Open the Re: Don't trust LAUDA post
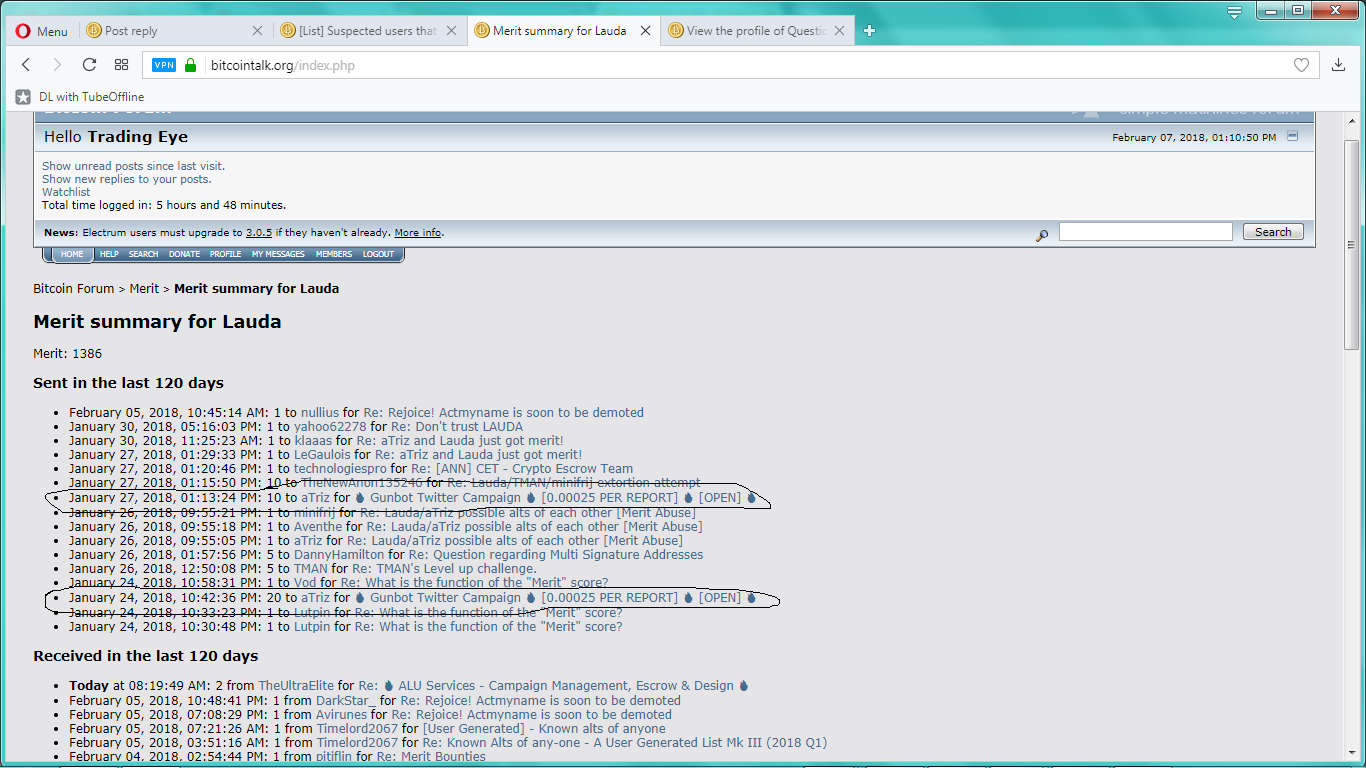Screen dimensions: 1366x768 (457, 426)
